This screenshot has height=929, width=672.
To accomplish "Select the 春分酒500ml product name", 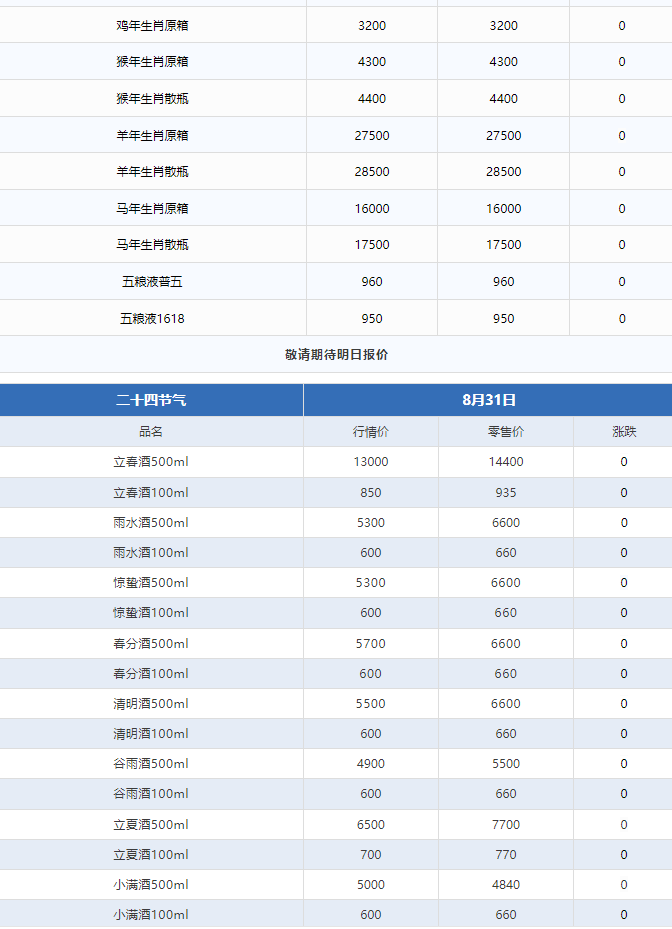I will coord(151,643).
